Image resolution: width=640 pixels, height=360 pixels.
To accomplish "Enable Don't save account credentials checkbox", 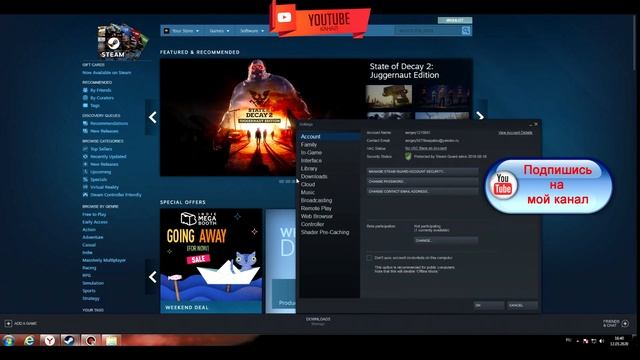I will click(x=369, y=258).
